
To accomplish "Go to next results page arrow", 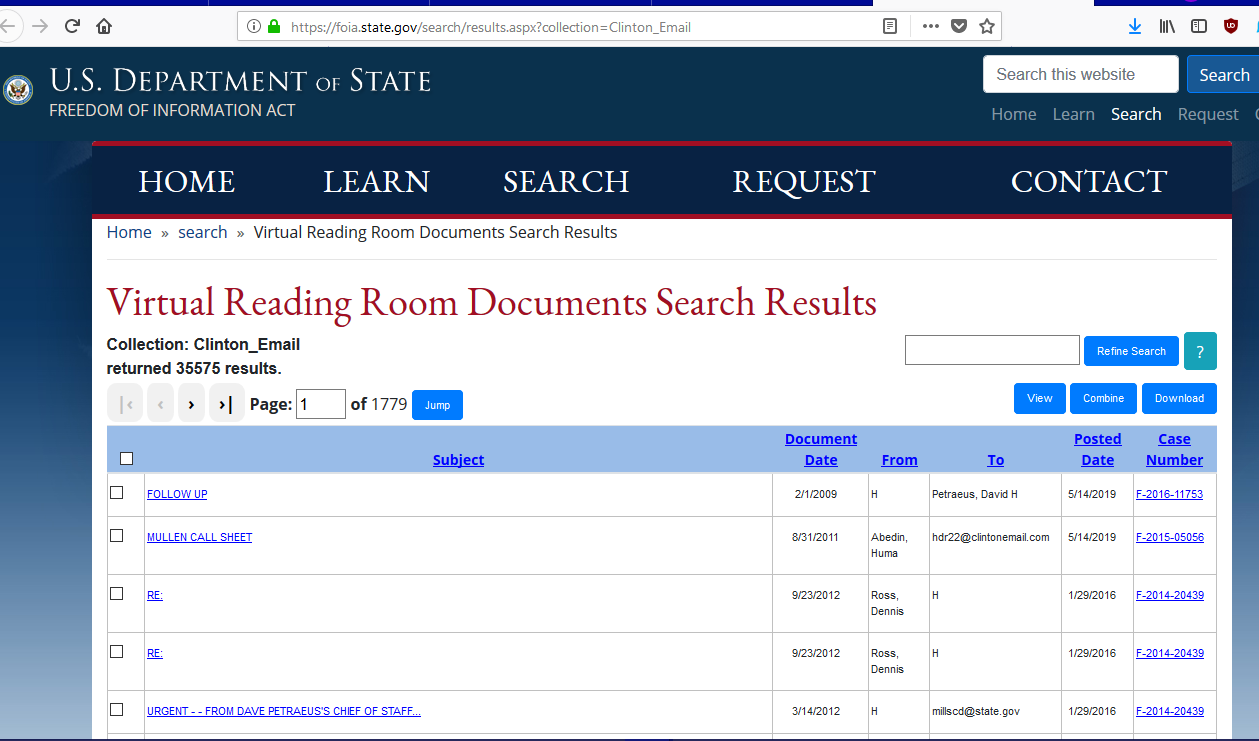I will point(191,404).
